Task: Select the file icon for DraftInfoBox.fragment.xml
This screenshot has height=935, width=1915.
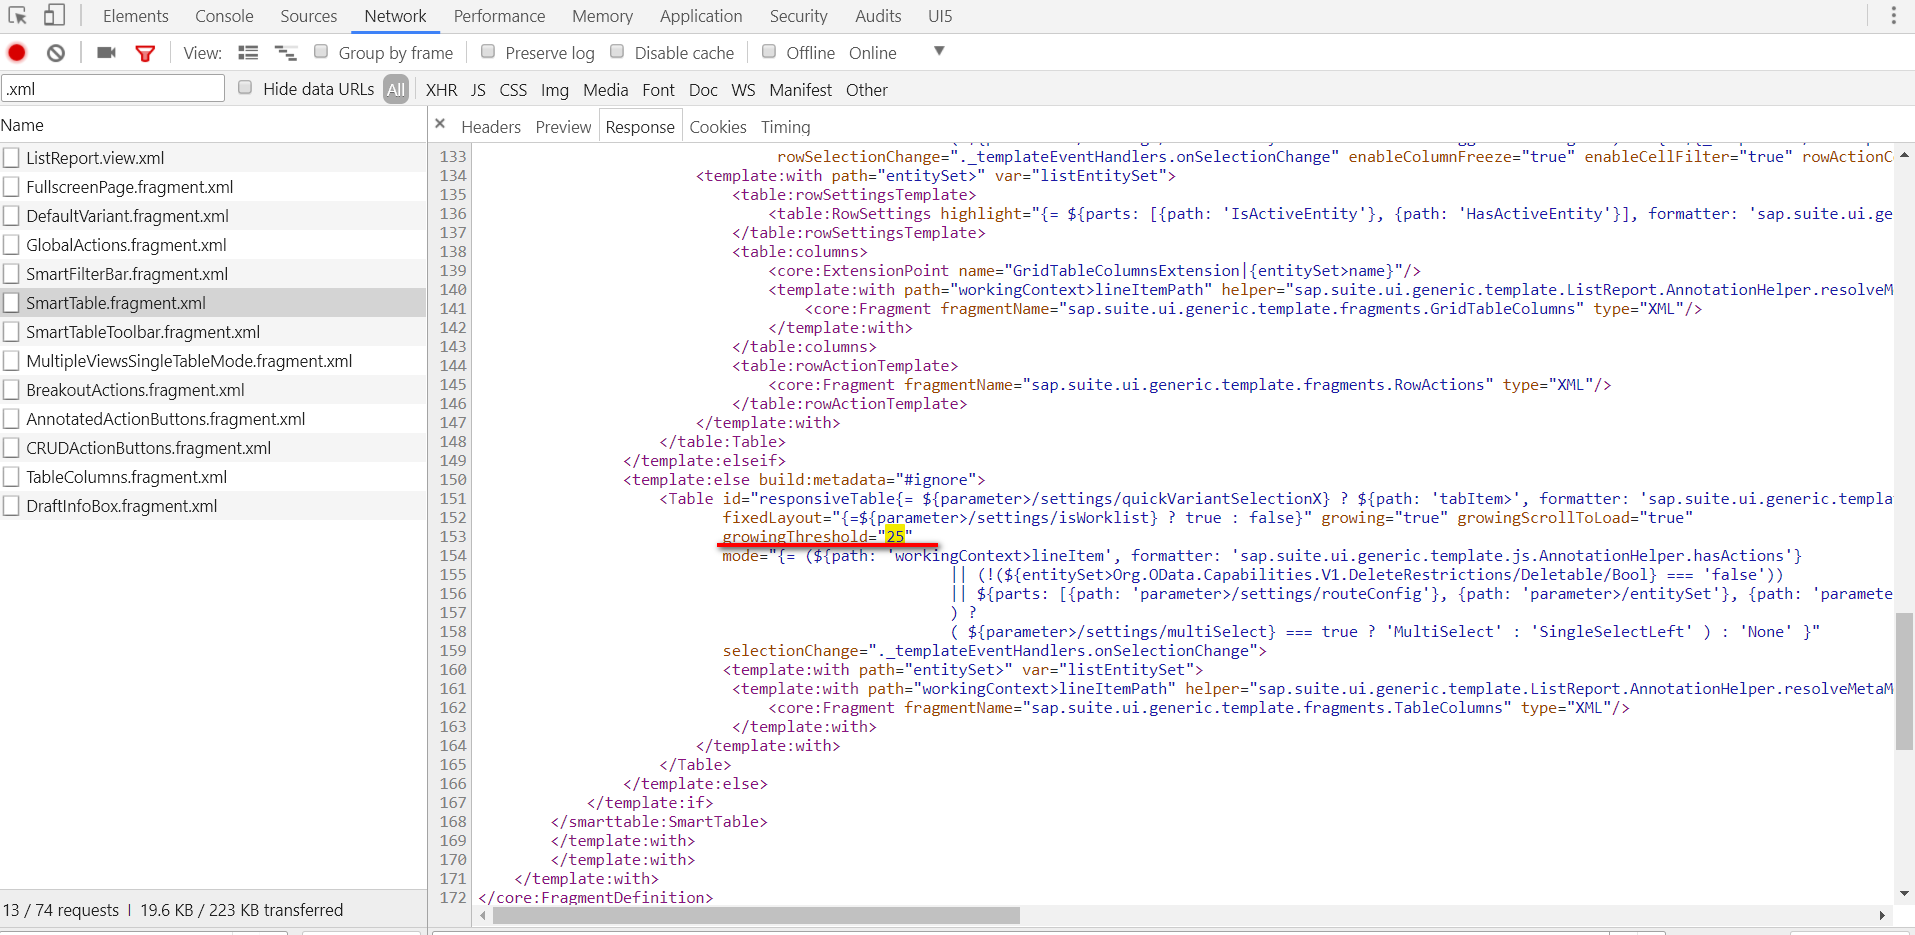Action: point(11,506)
